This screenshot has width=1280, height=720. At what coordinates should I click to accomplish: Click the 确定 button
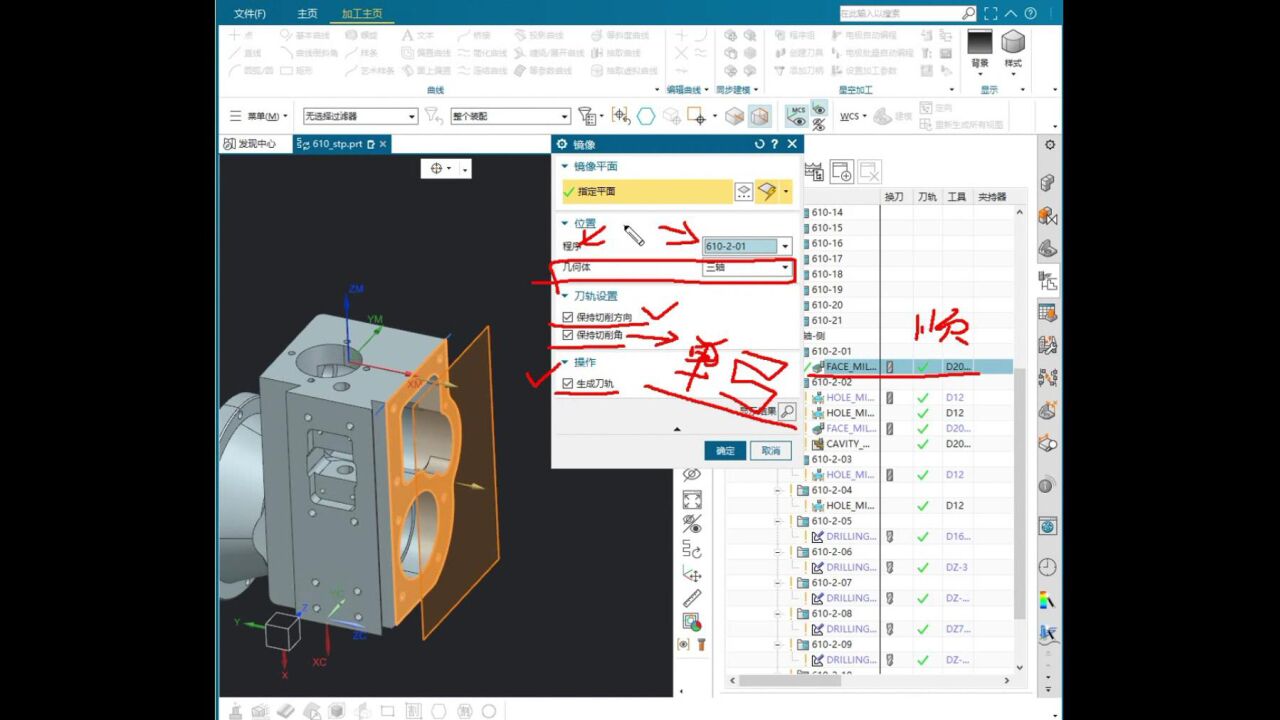(x=724, y=451)
